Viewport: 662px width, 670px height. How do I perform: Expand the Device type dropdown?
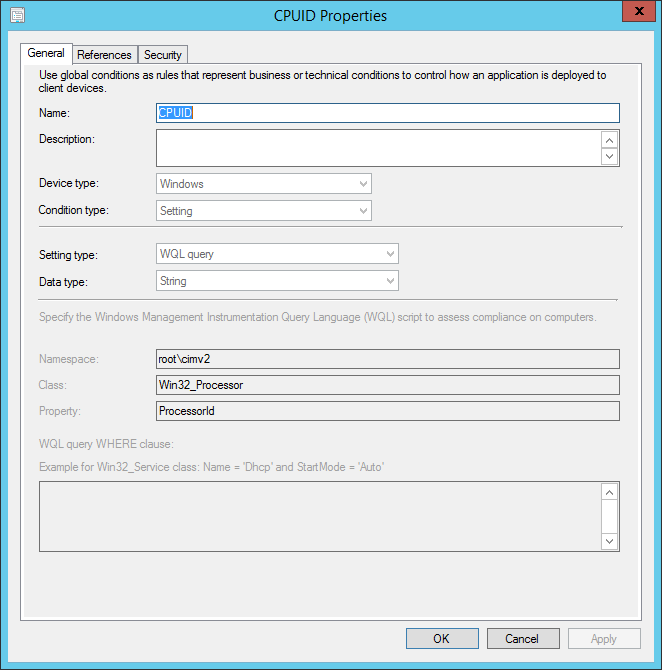[x=264, y=184]
